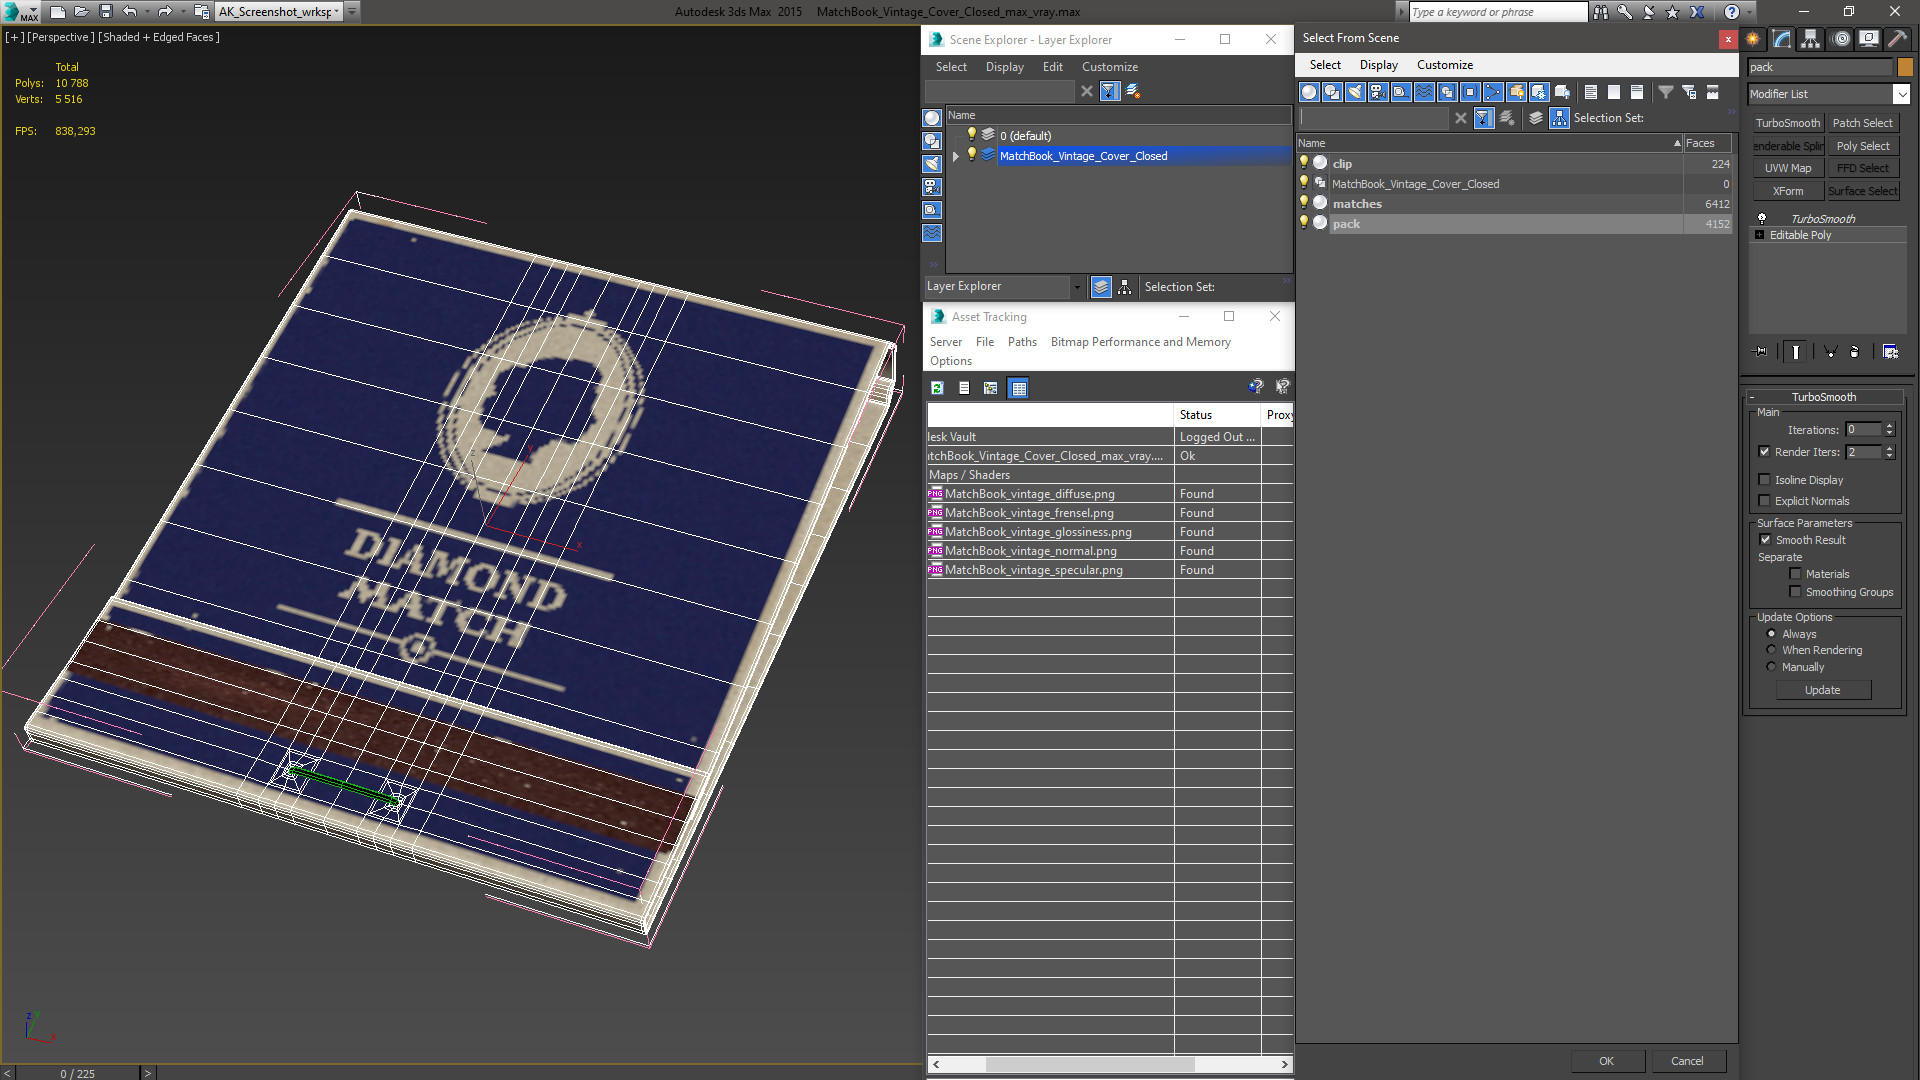1920x1080 pixels.
Task: Enable Separate by Smoothing Groups checkbox
Action: coord(1796,592)
